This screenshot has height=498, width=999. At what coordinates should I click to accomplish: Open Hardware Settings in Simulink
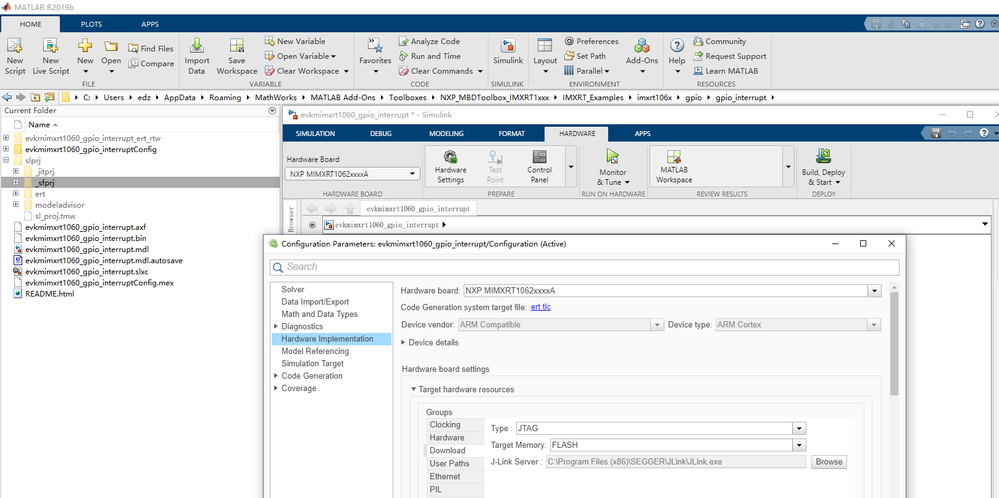[x=450, y=167]
